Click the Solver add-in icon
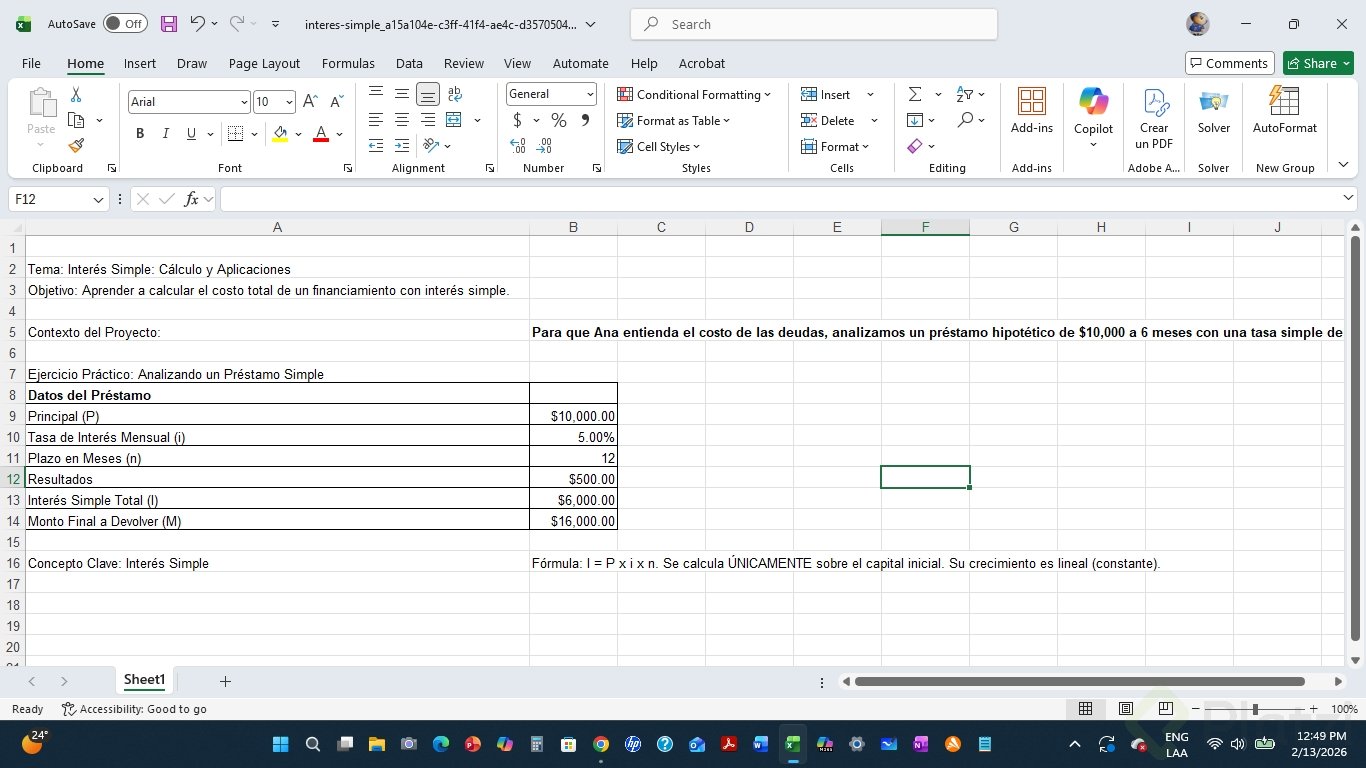The image size is (1366, 768). (1213, 110)
